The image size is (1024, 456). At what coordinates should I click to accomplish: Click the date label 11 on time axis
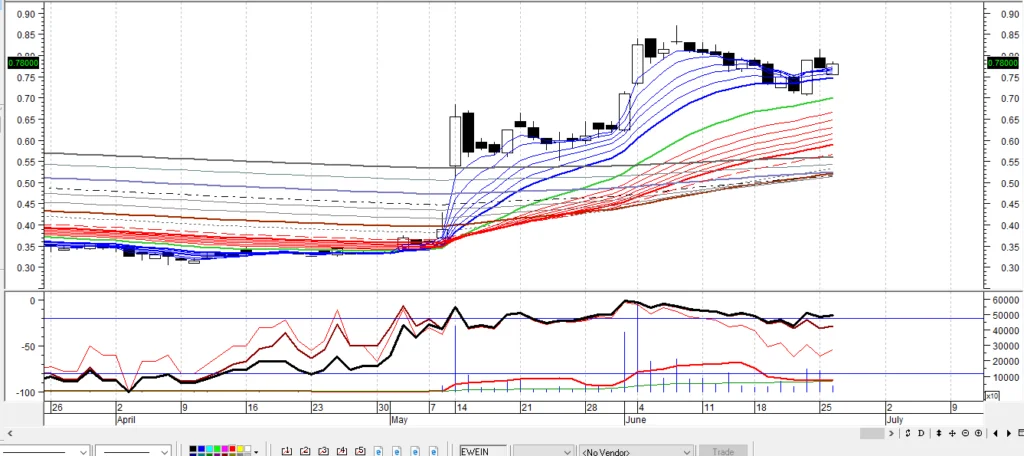point(709,408)
